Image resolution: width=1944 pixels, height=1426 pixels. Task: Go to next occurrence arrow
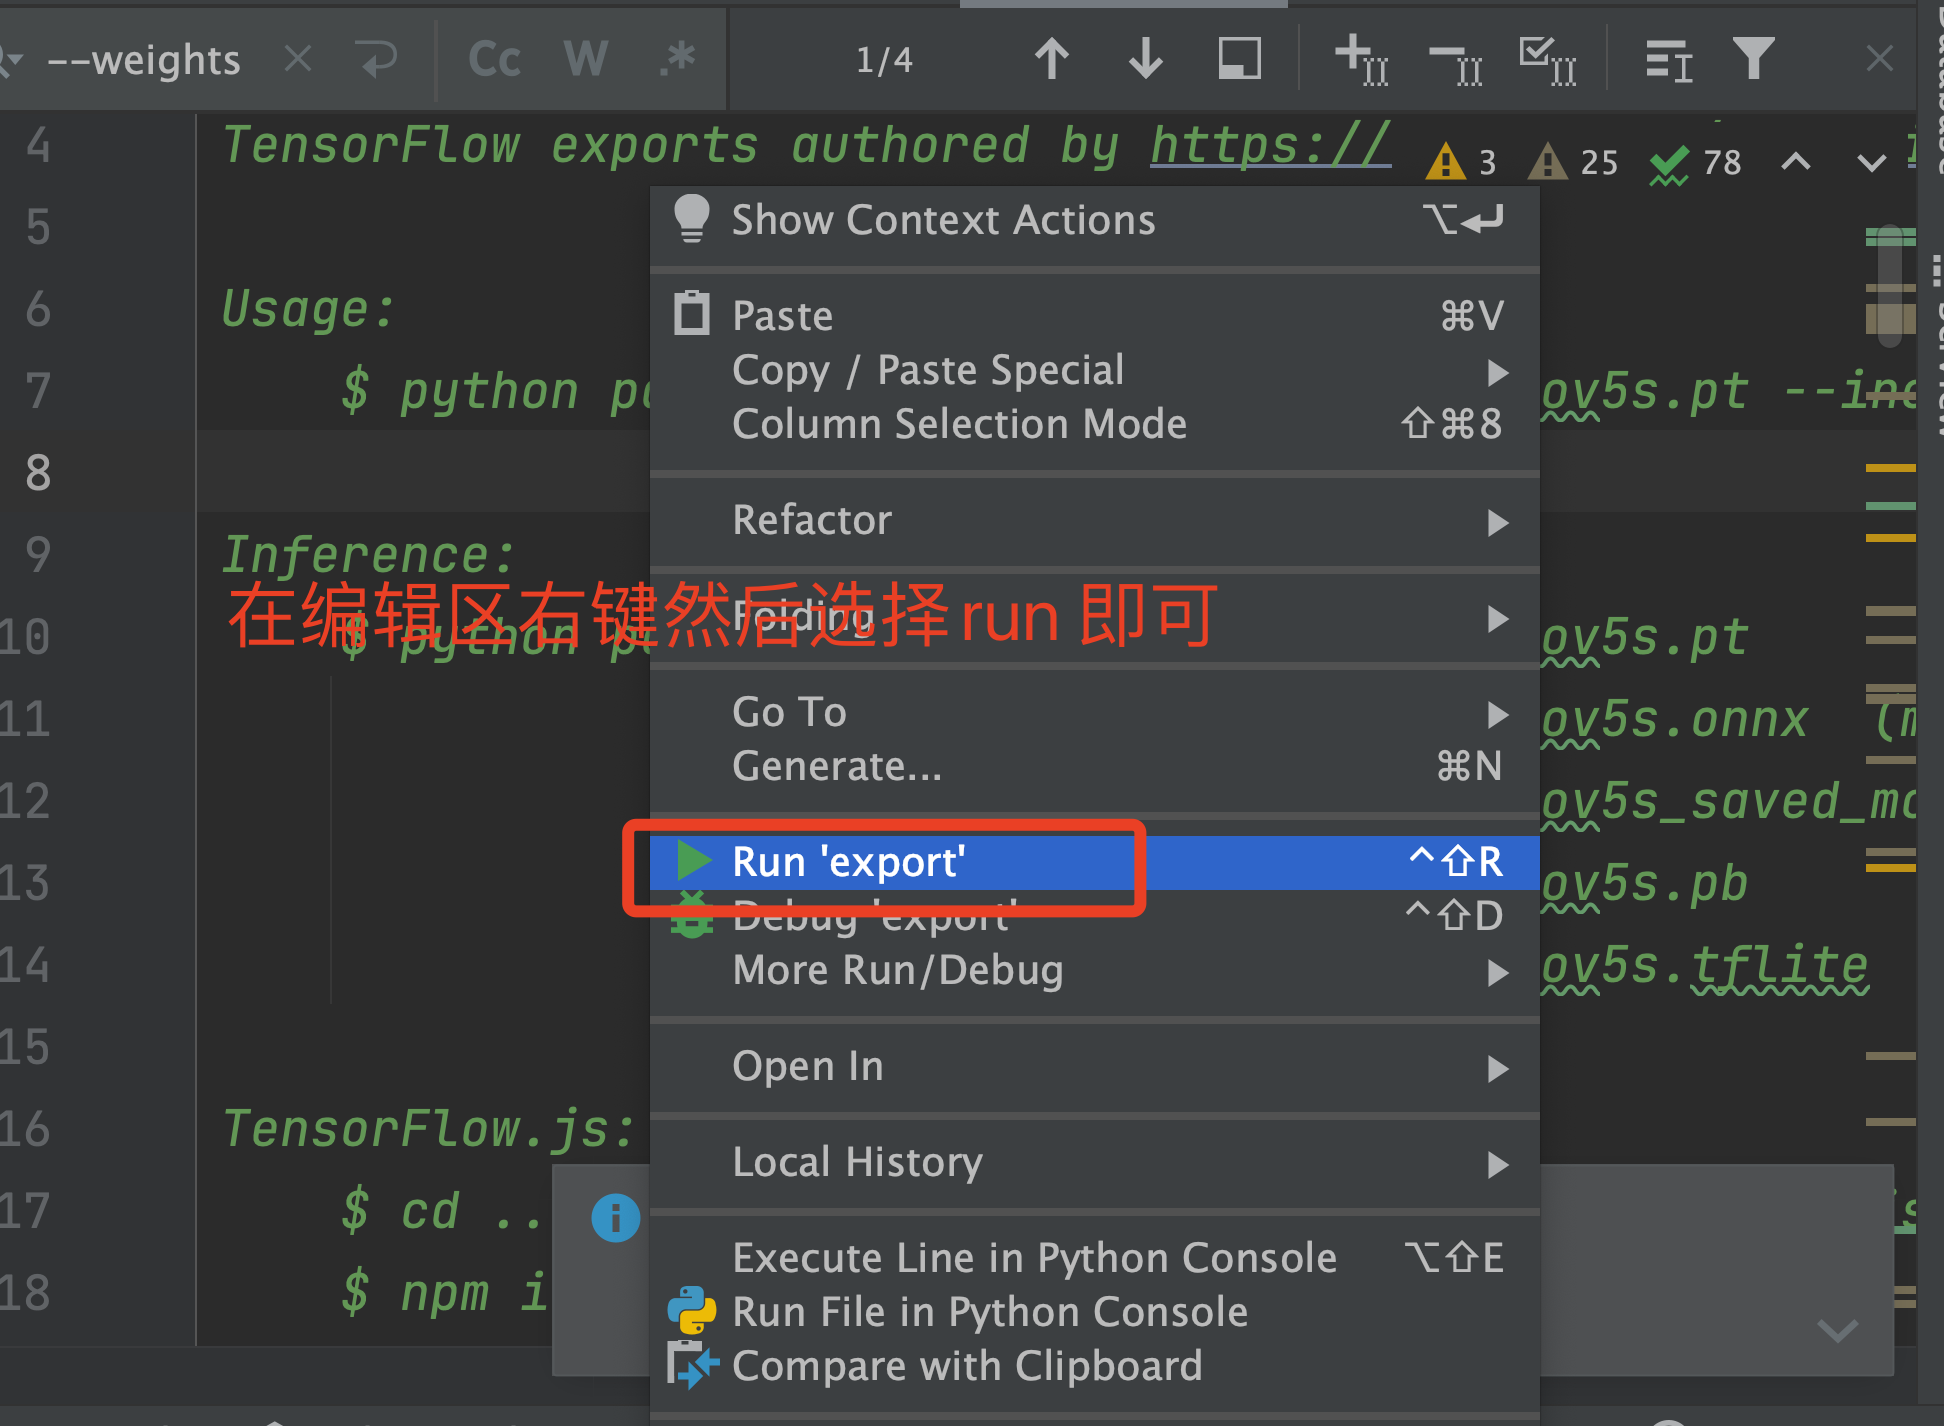click(1145, 58)
